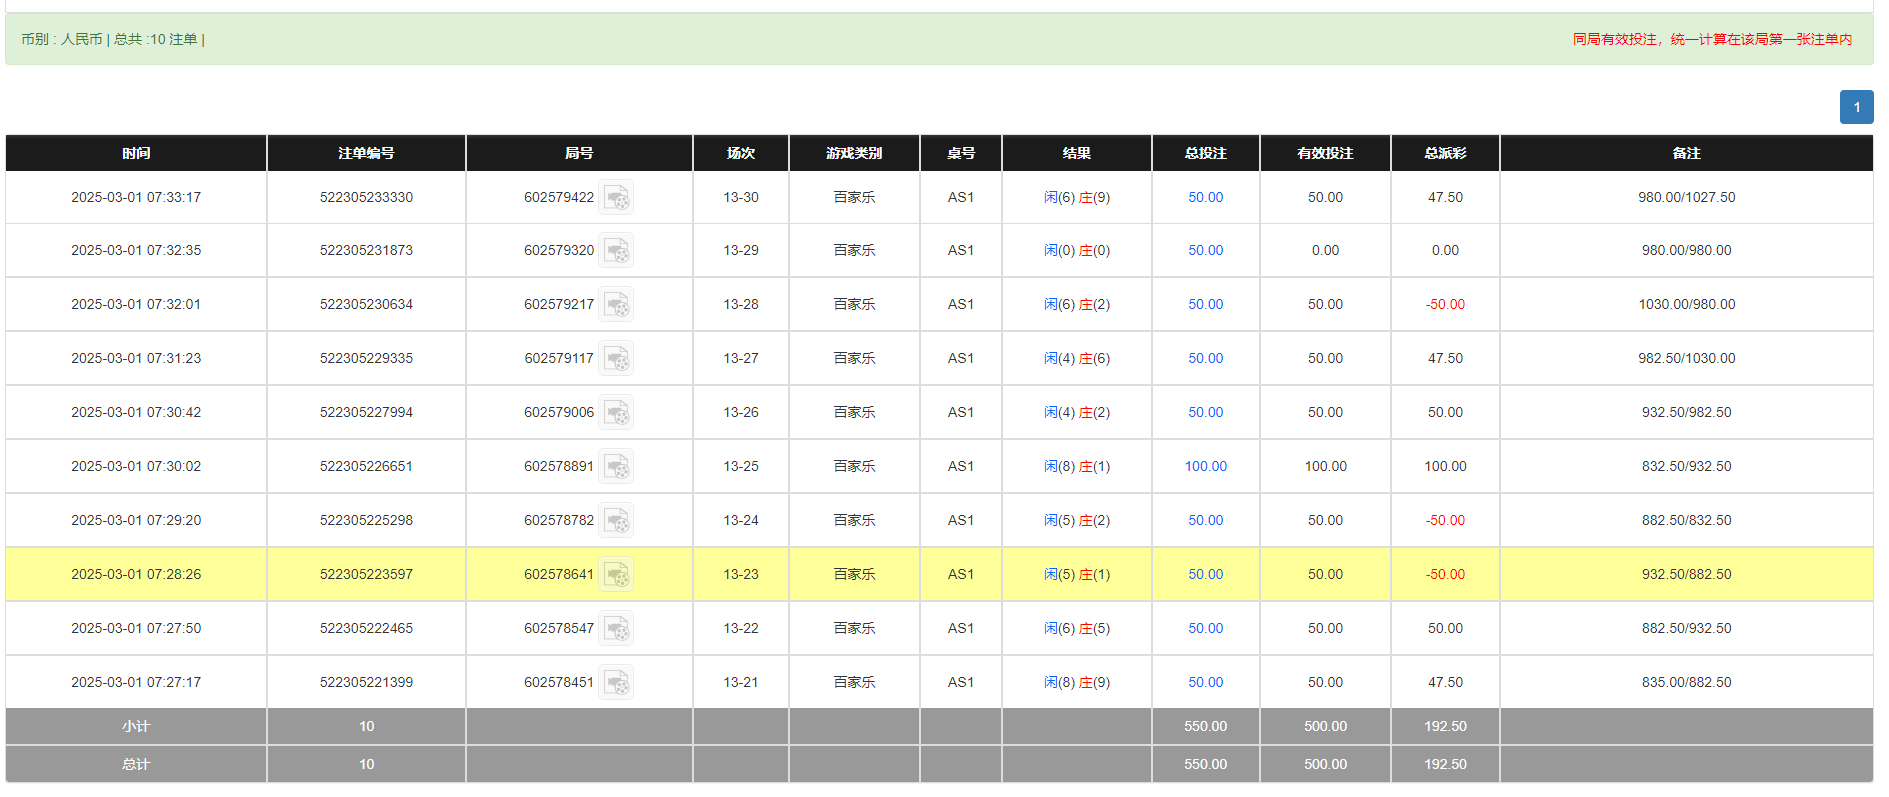Viewport: 1889px width, 797px height.
Task: Go to page 1 in pagination
Action: pyautogui.click(x=1856, y=107)
